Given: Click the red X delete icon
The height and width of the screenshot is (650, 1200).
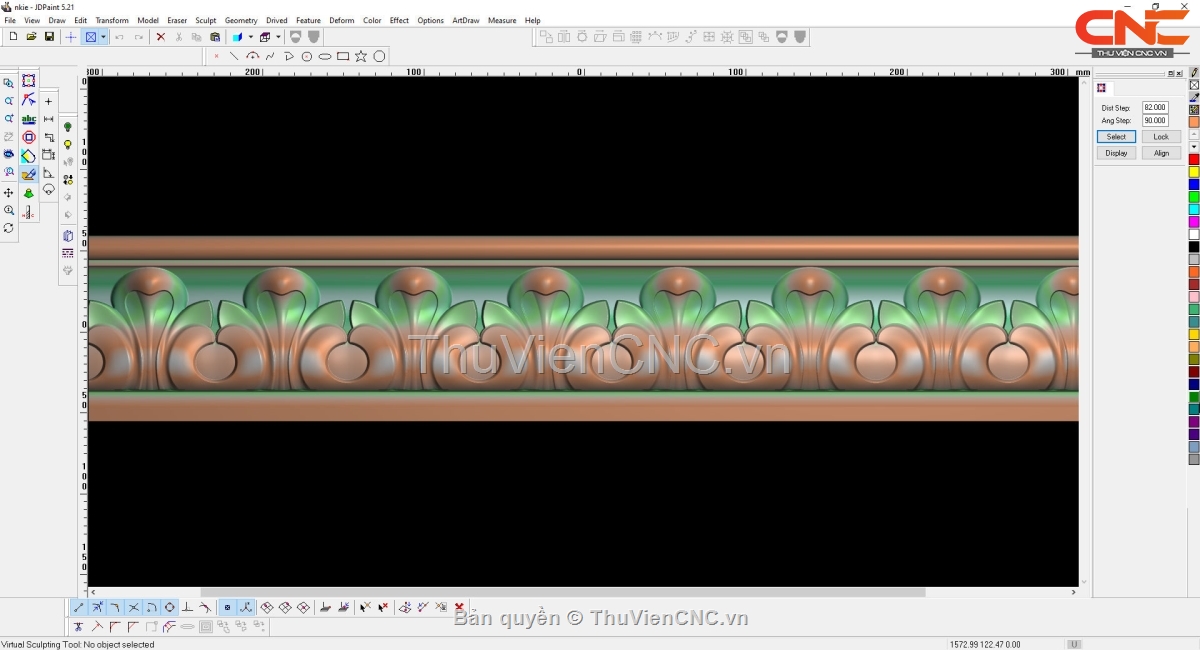Looking at the screenshot, I should (160, 37).
